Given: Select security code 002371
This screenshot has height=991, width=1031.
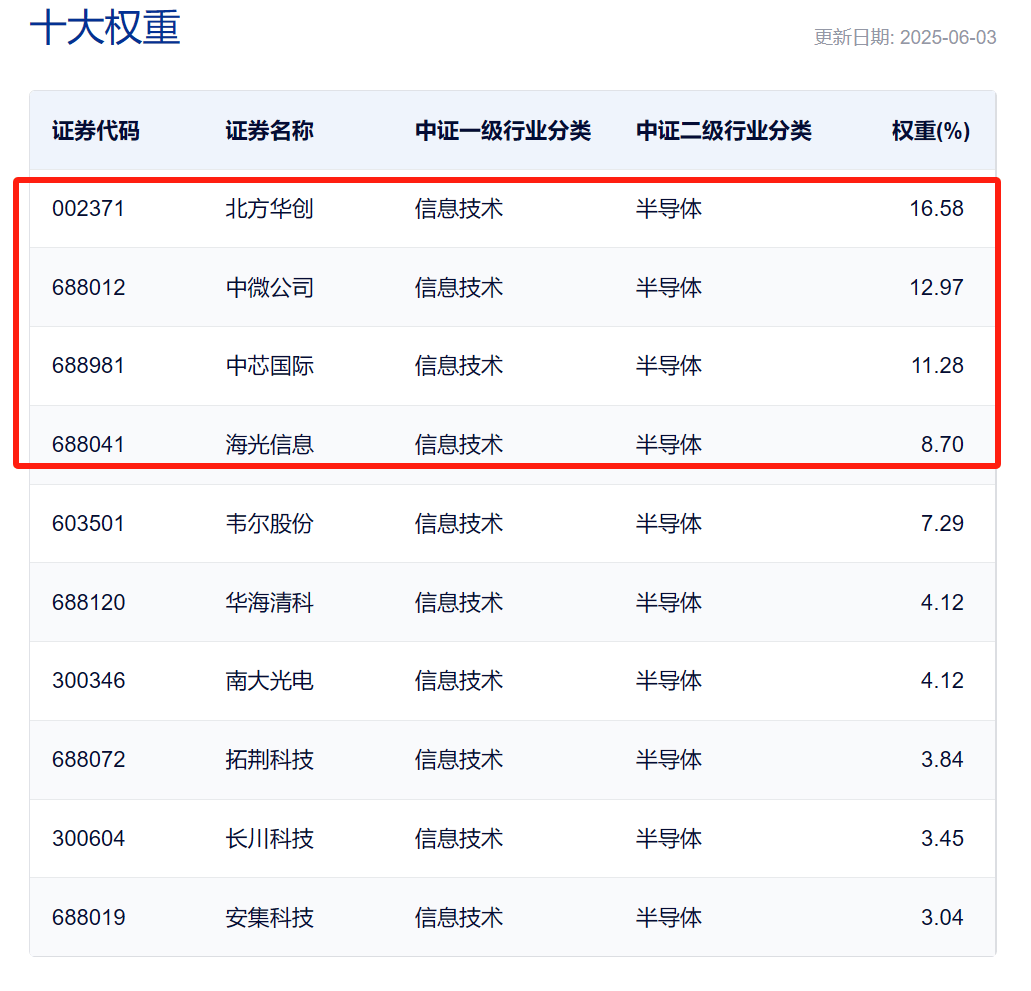Looking at the screenshot, I should [88, 208].
